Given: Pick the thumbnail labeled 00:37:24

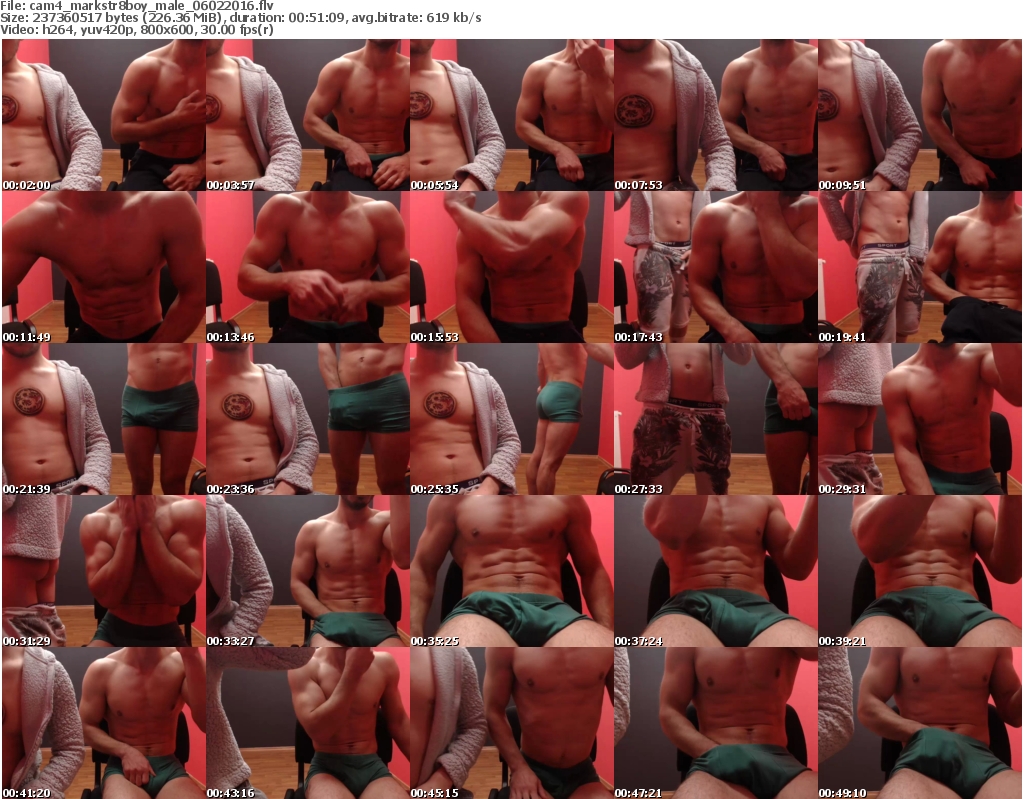Looking at the screenshot, I should click(716, 571).
